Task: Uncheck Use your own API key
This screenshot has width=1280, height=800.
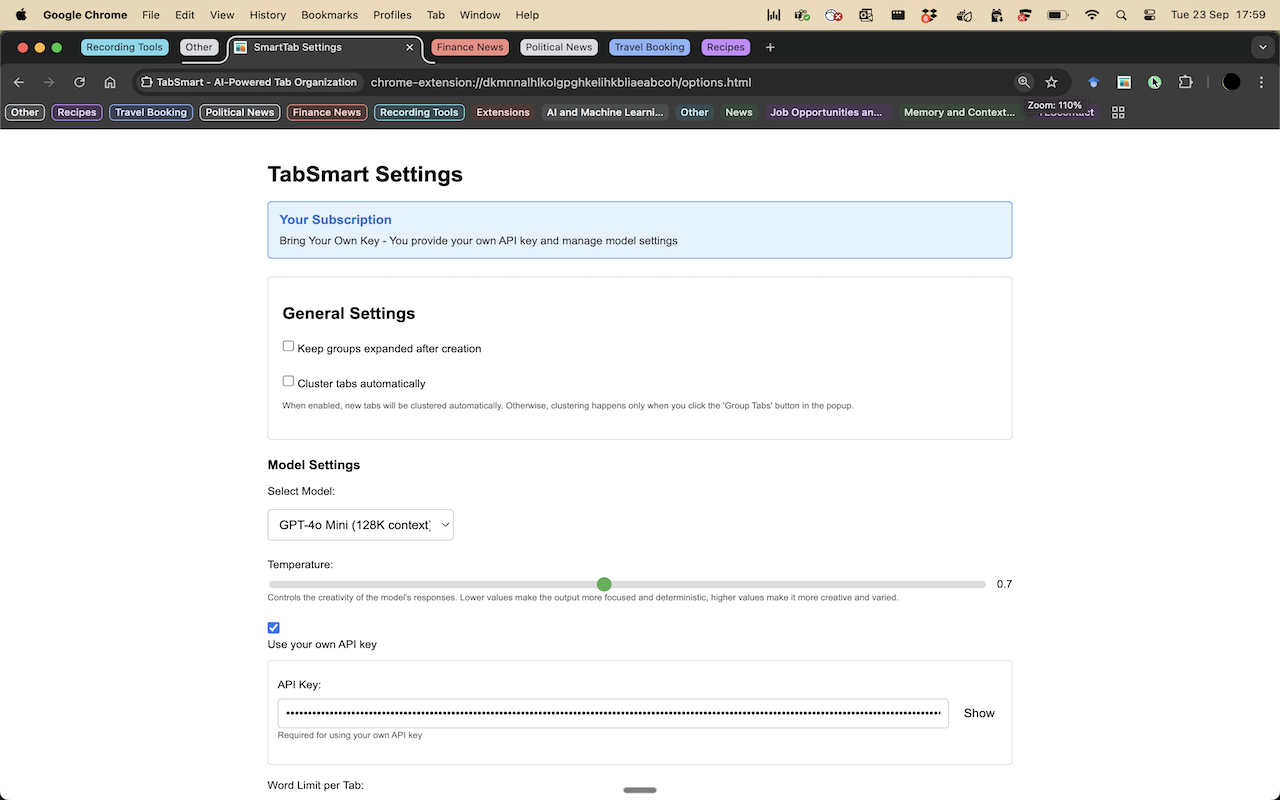Action: [x=273, y=627]
